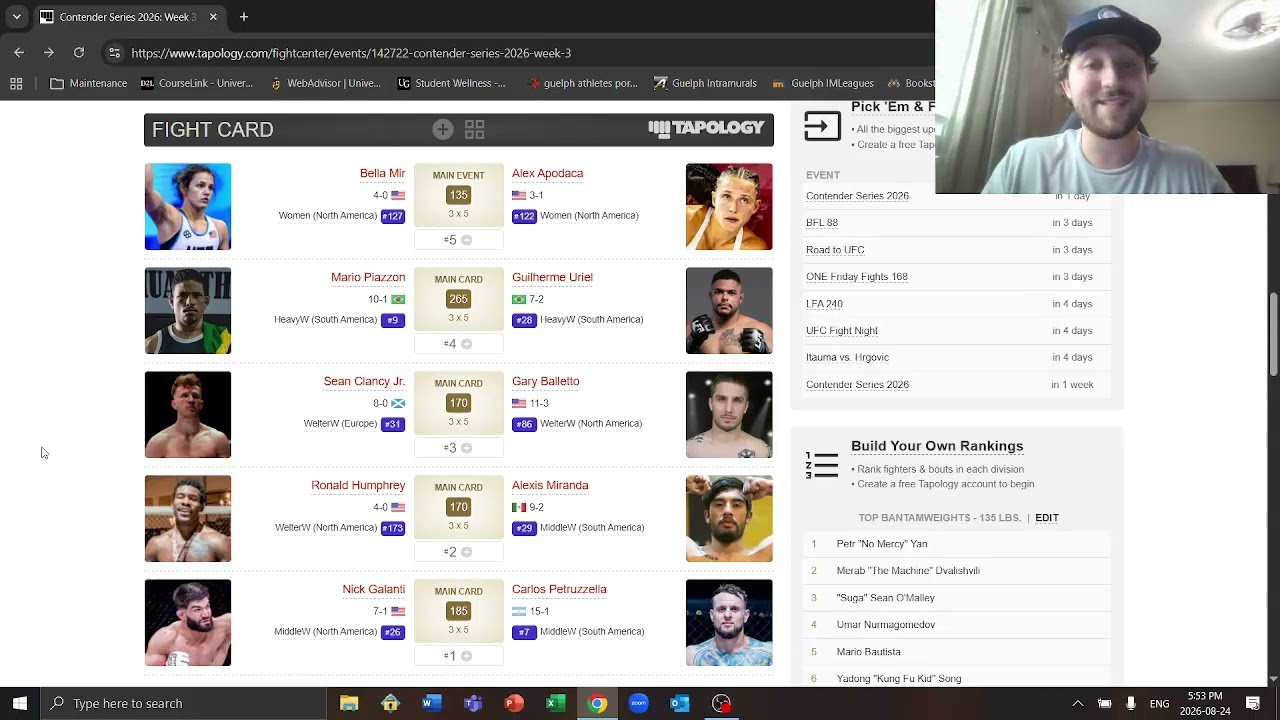The width and height of the screenshot is (1280, 720).
Task: Click Bella Mir's fighter photo
Action: click(188, 207)
